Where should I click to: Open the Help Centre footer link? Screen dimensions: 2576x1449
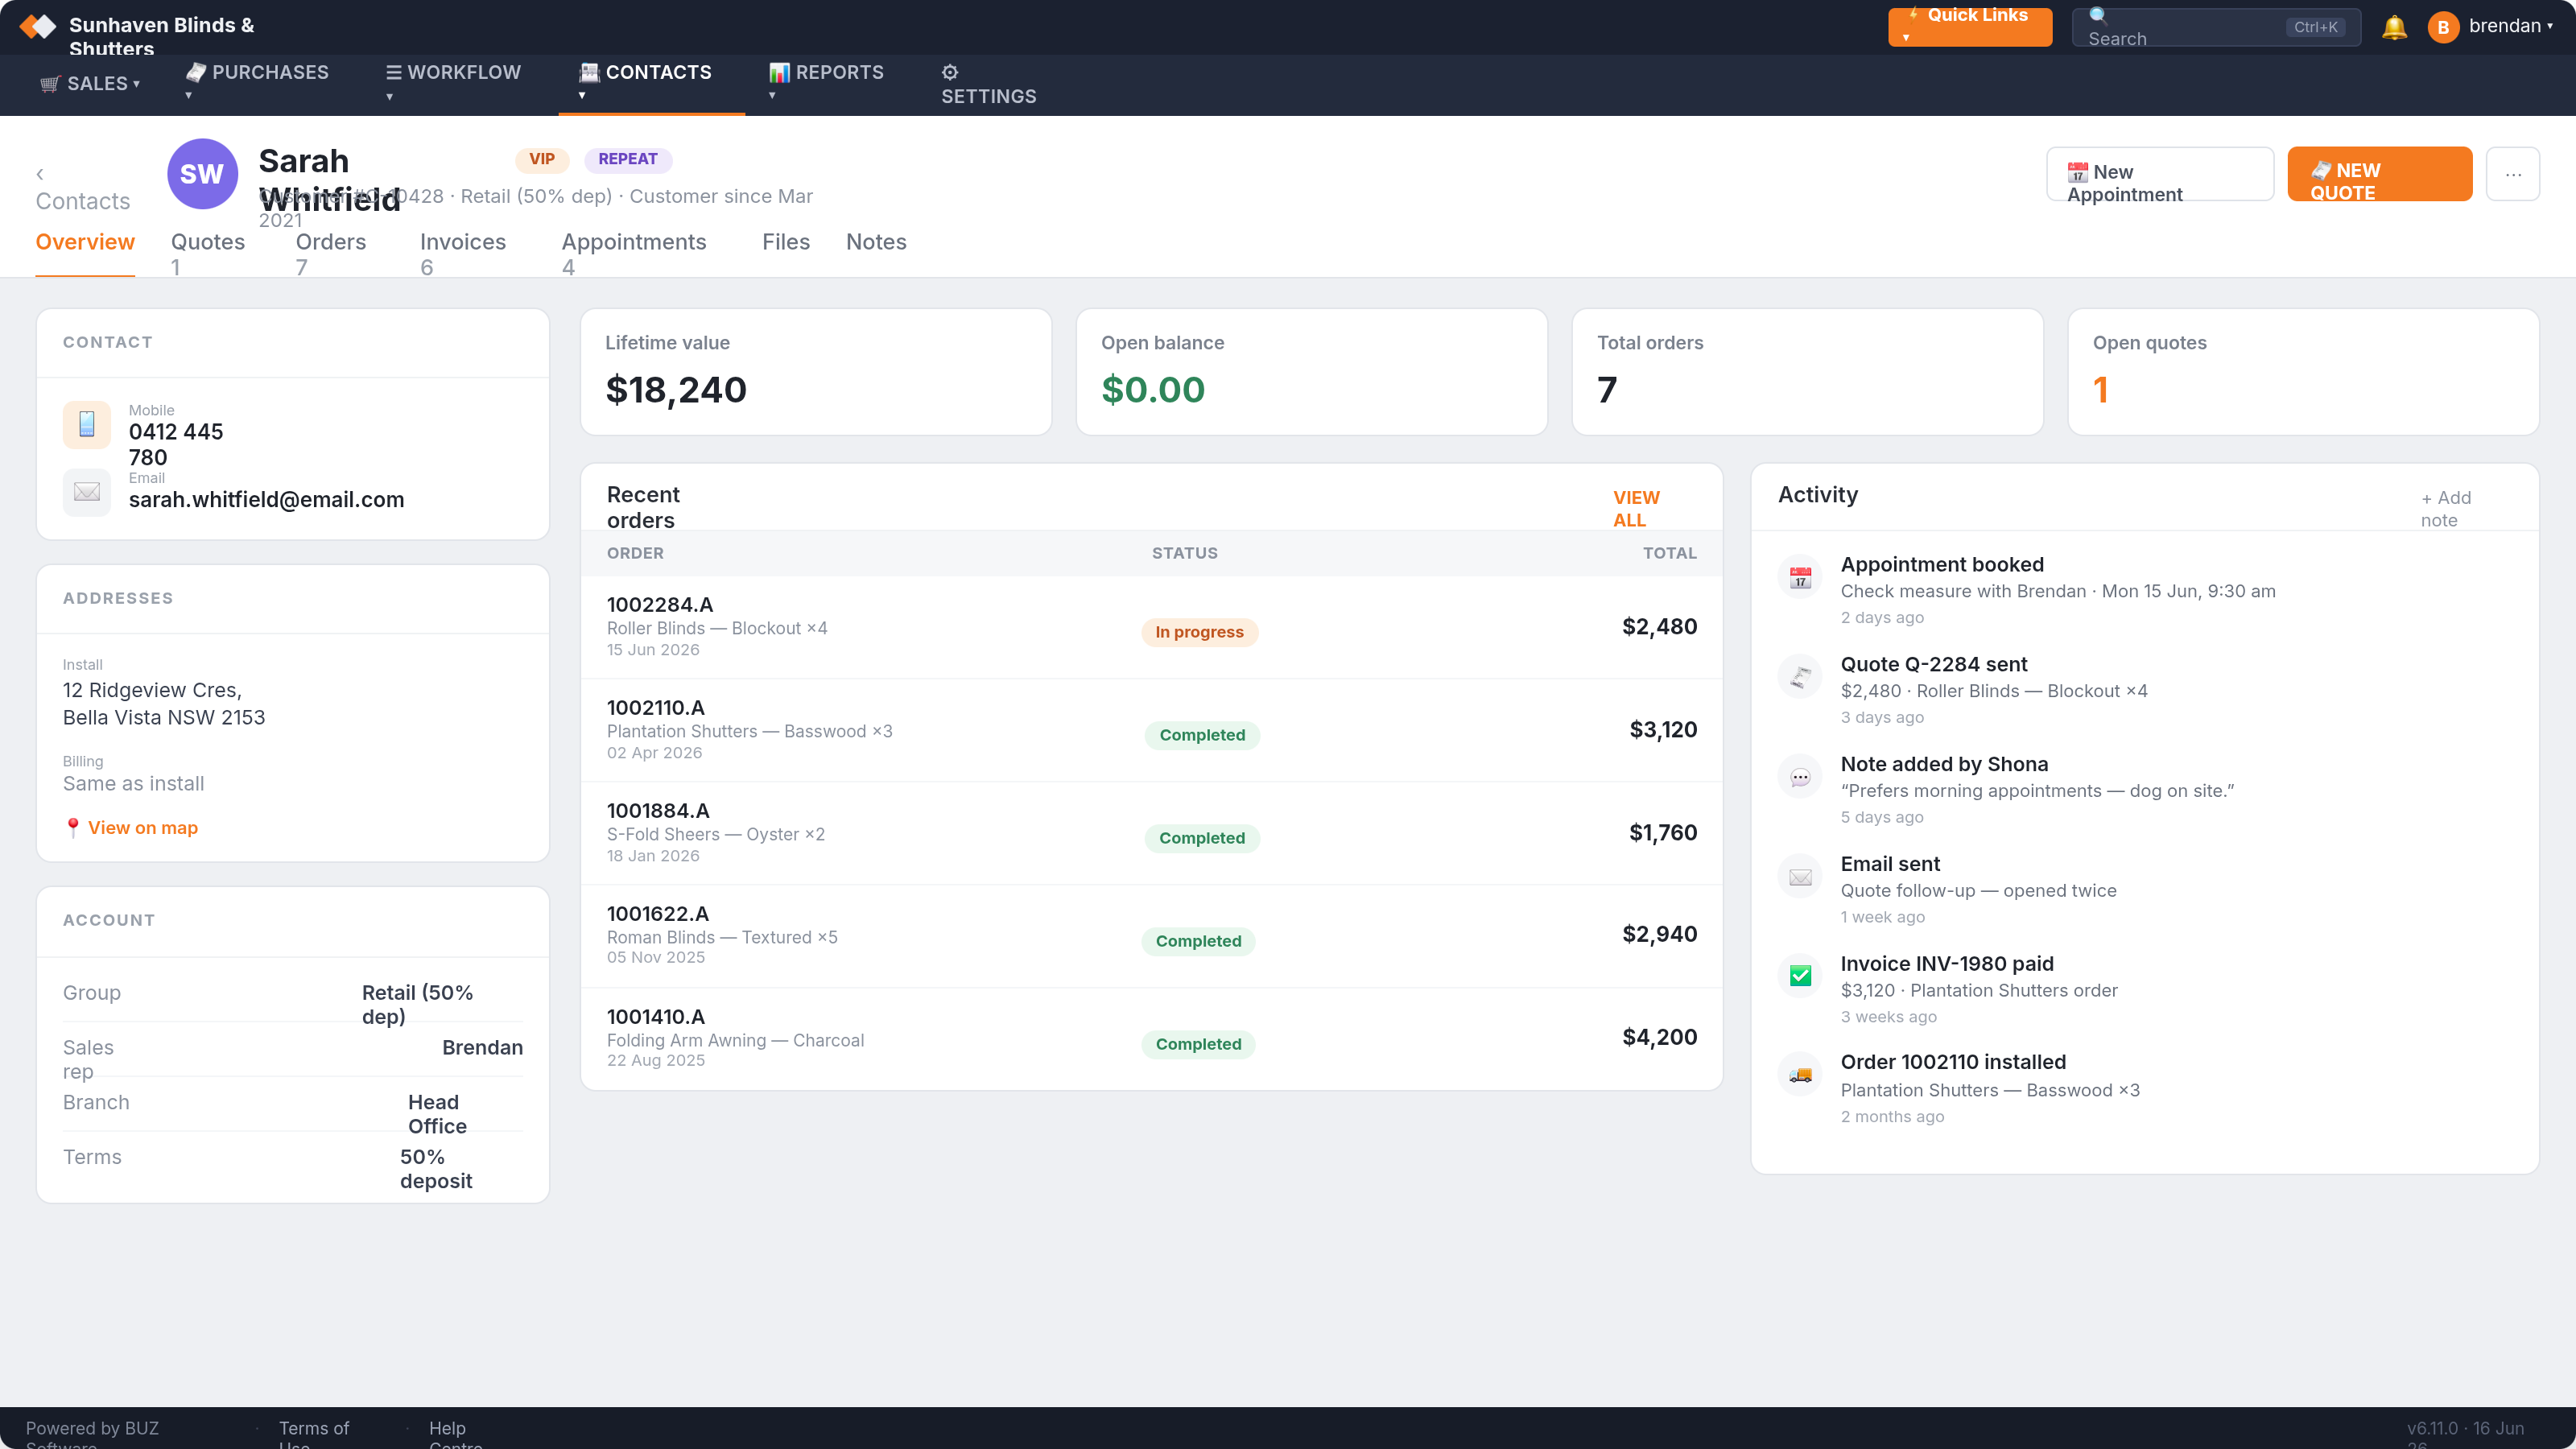pyautogui.click(x=455, y=1435)
